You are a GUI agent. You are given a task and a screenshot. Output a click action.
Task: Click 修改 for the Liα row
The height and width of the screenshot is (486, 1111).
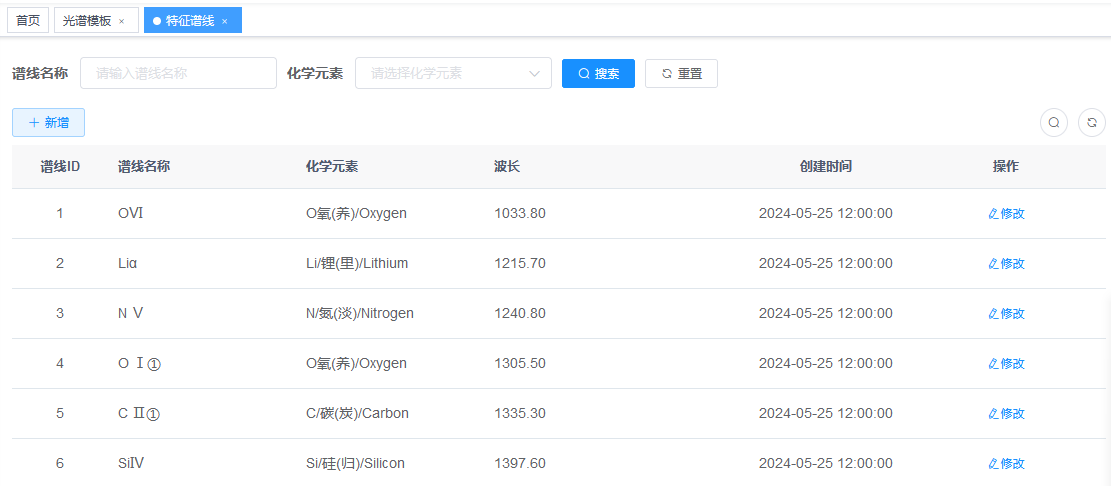click(1006, 263)
